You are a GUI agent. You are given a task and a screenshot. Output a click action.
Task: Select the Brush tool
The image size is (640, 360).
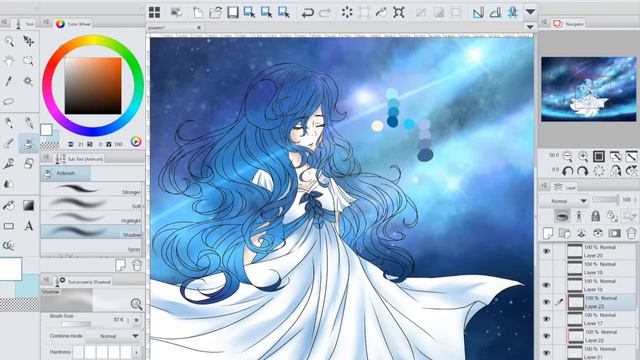pos(9,143)
